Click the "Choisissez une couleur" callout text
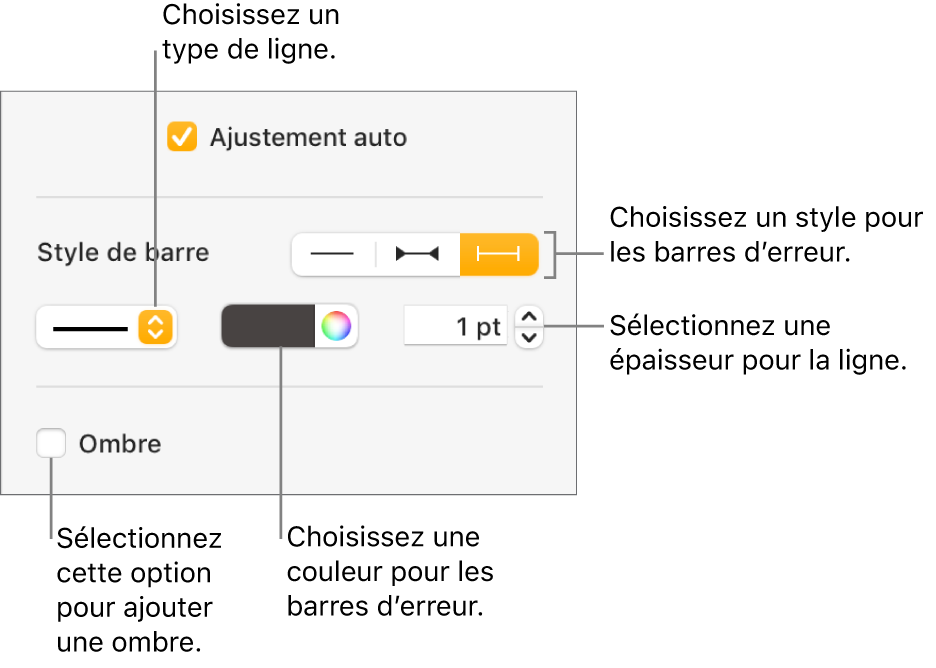The image size is (936, 668). tap(390, 571)
